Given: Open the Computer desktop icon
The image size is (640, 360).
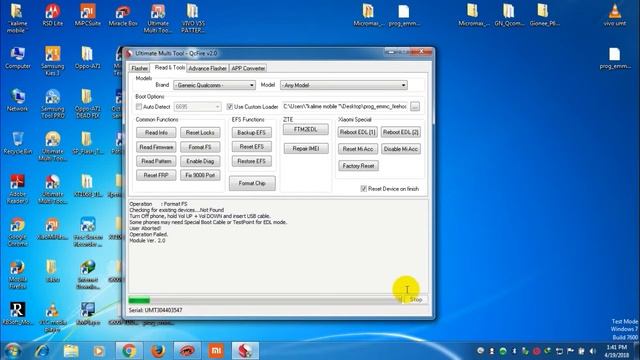Looking at the screenshot, I should [x=18, y=58].
